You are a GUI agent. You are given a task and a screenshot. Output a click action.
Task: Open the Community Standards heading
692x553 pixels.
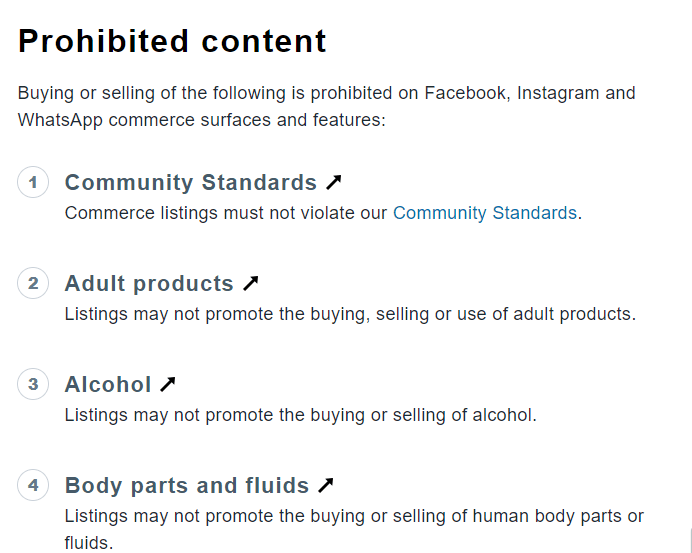(x=191, y=182)
